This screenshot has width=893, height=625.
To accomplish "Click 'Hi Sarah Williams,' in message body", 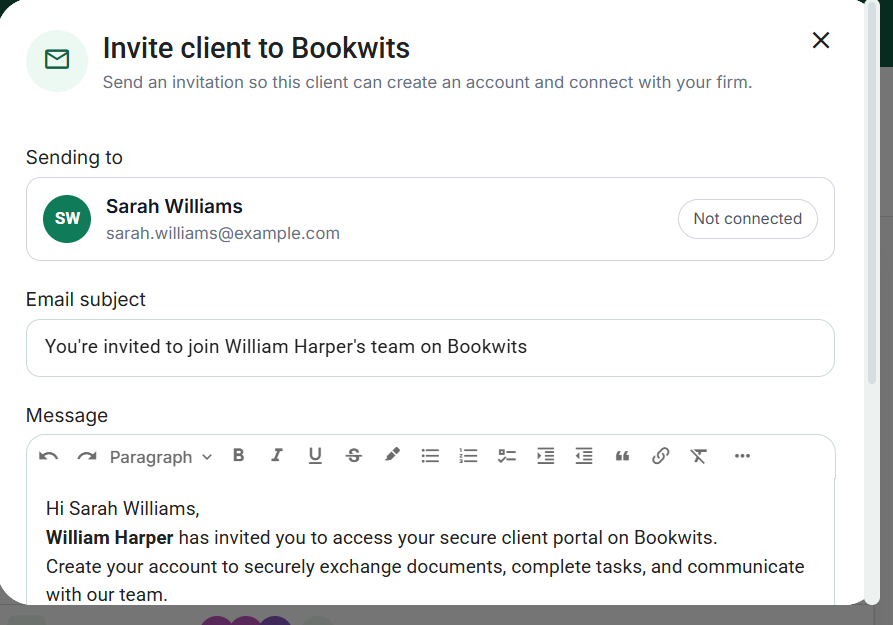I will [122, 508].
